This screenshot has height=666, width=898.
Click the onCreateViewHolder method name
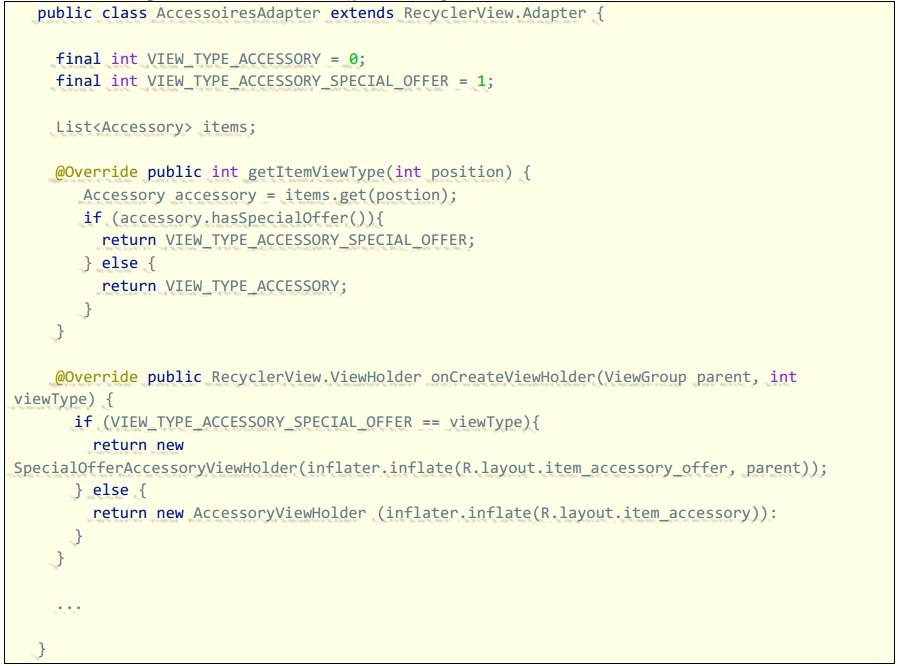(513, 377)
